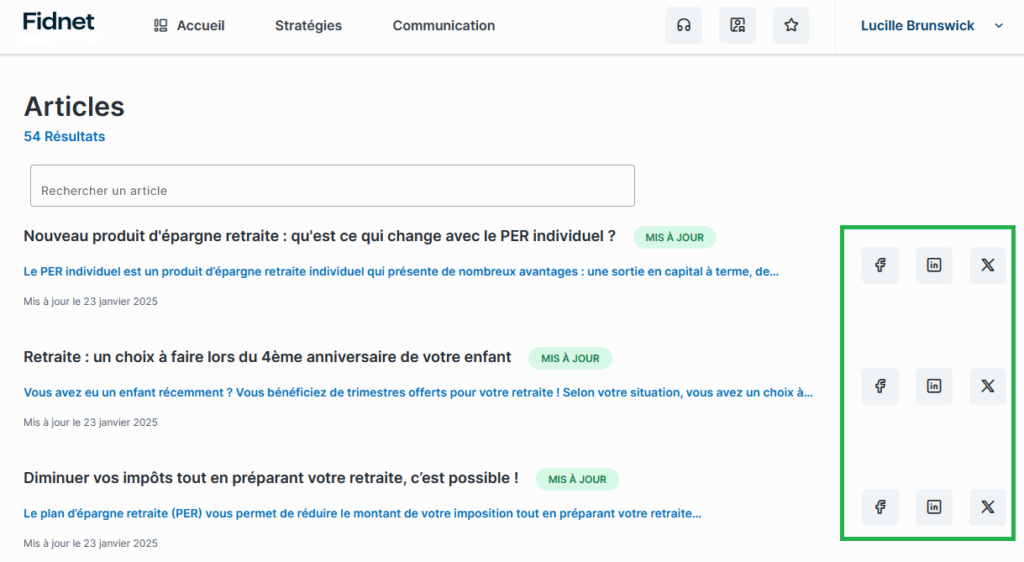Open article "Diminuer vos impôts tout en préparant"
Image resolution: width=1024 pixels, height=562 pixels.
271,478
